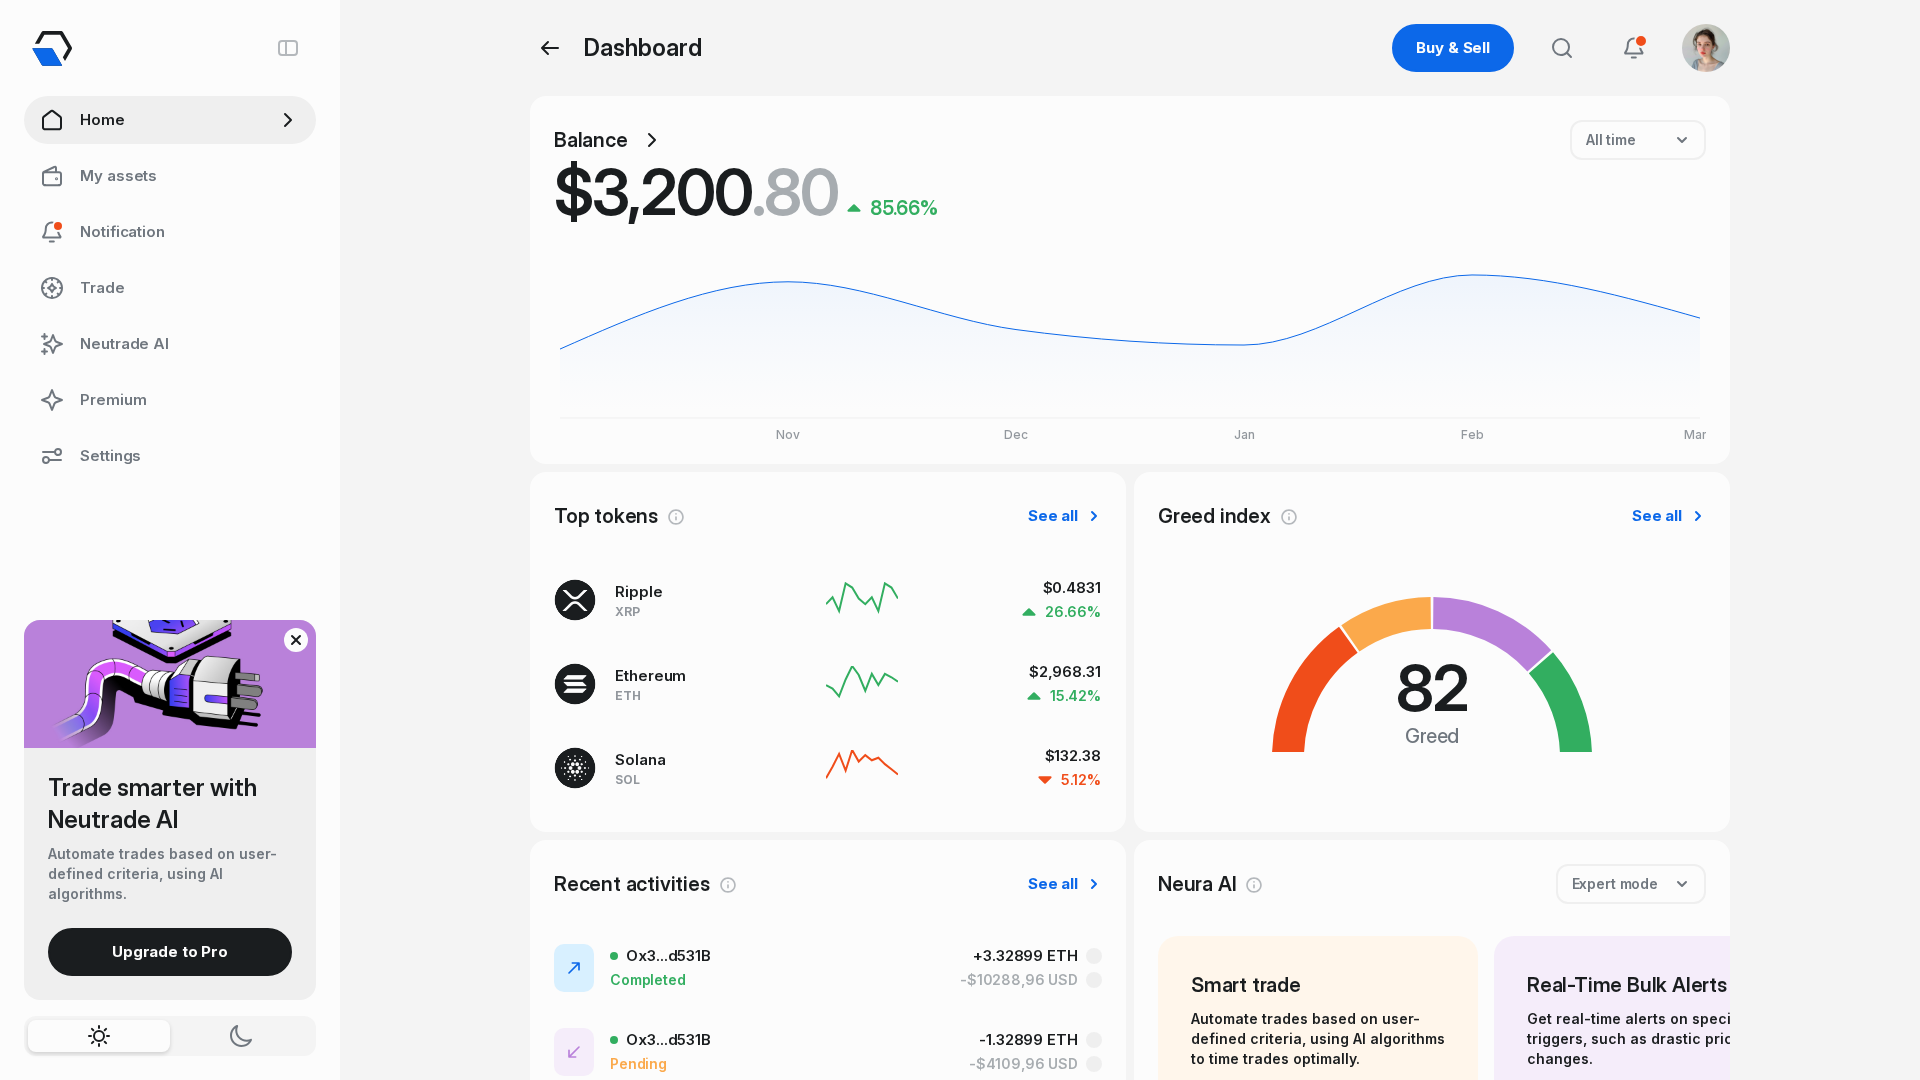The image size is (1920, 1080).
Task: Open the All time period dropdown
Action: 1637,140
